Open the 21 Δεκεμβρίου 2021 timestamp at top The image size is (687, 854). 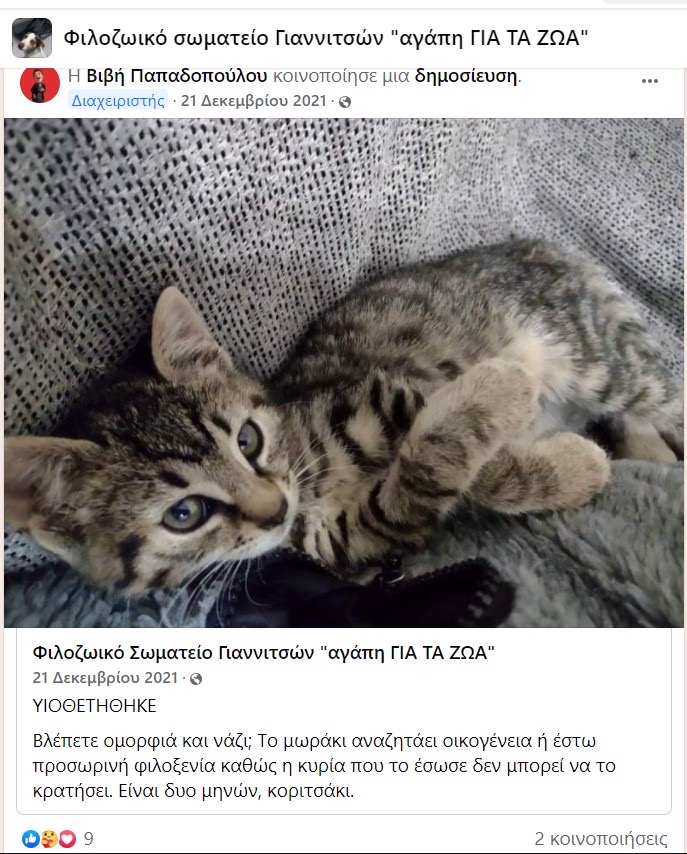coord(253,101)
